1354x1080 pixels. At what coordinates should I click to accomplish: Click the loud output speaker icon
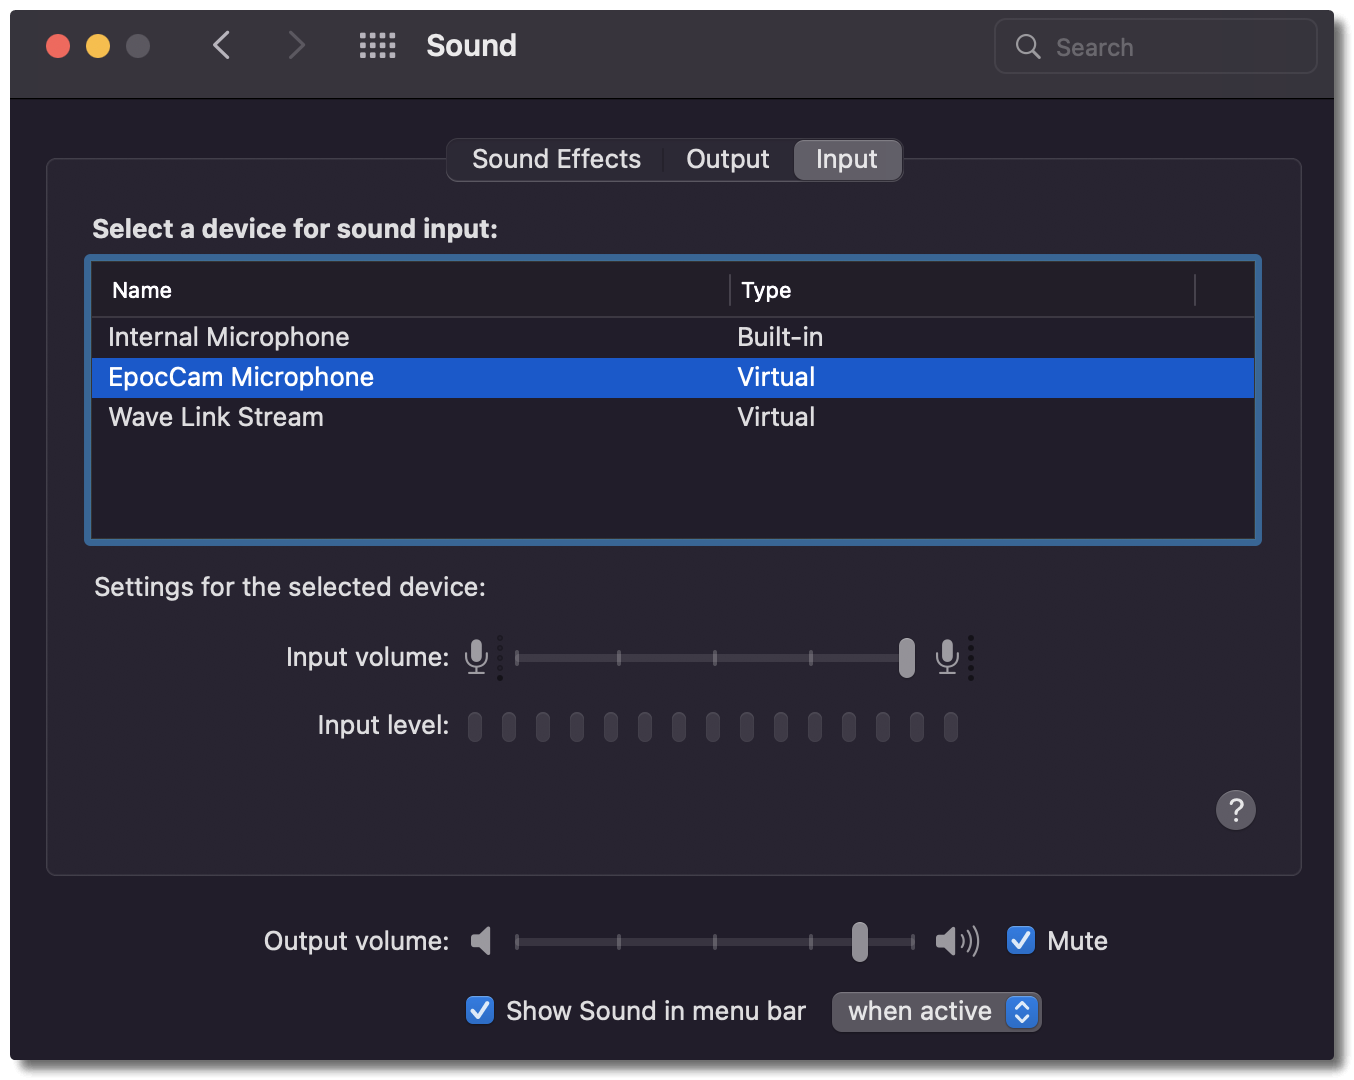956,941
